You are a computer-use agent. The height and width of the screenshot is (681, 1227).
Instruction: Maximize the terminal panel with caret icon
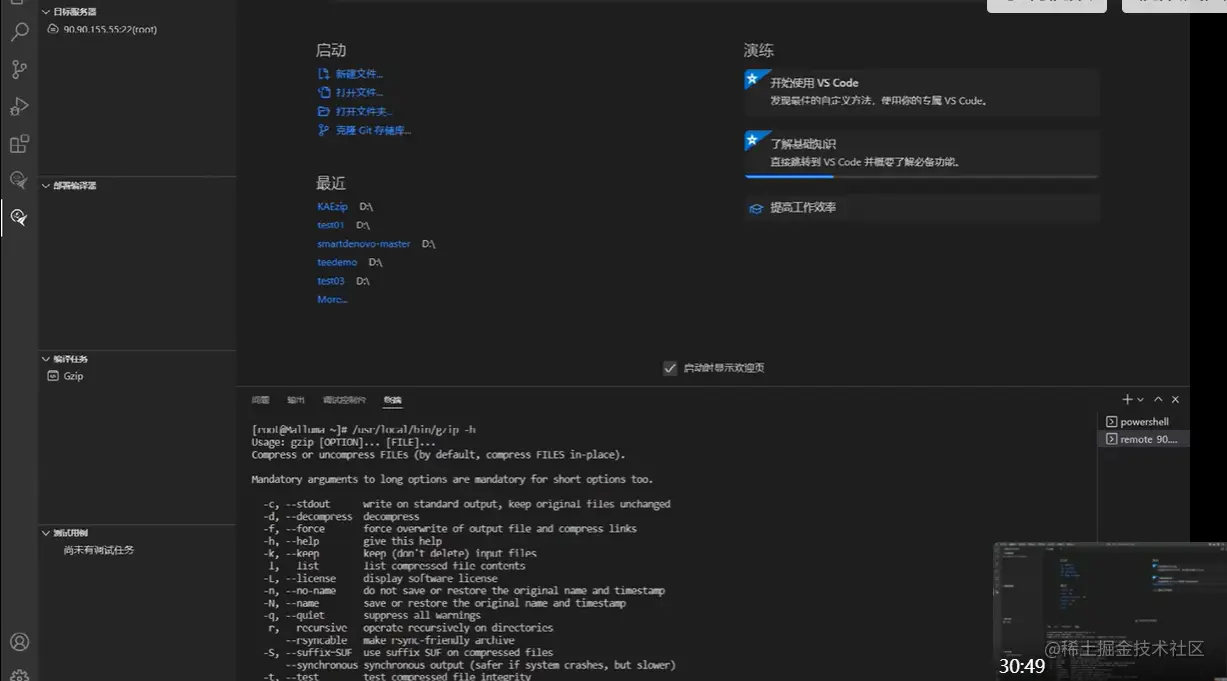click(1158, 399)
